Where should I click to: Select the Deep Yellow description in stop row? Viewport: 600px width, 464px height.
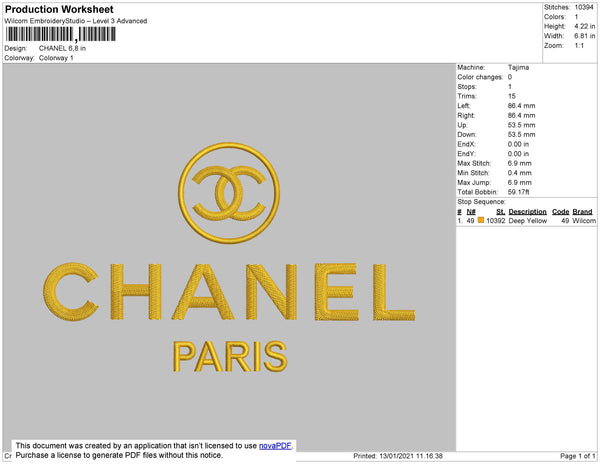(x=527, y=220)
